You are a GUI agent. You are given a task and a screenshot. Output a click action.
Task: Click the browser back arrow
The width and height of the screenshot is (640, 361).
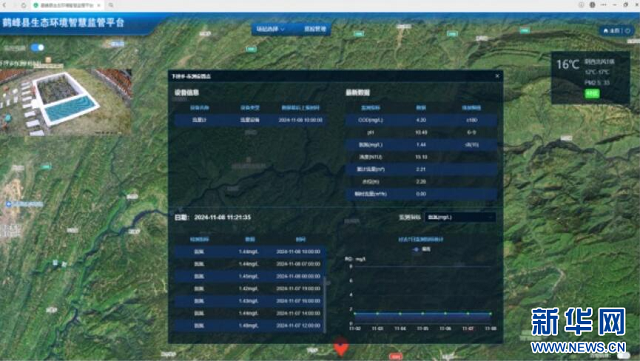pos(5,5)
